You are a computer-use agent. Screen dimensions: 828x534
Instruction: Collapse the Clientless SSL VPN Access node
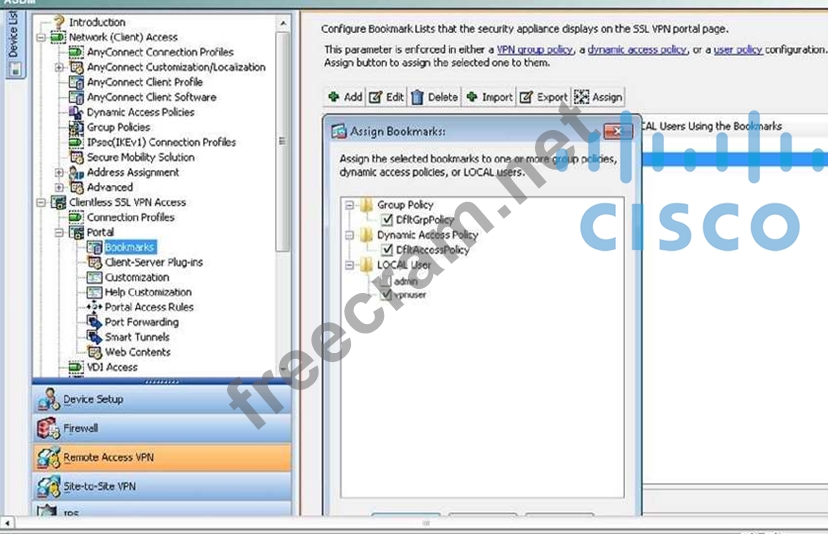coord(41,202)
